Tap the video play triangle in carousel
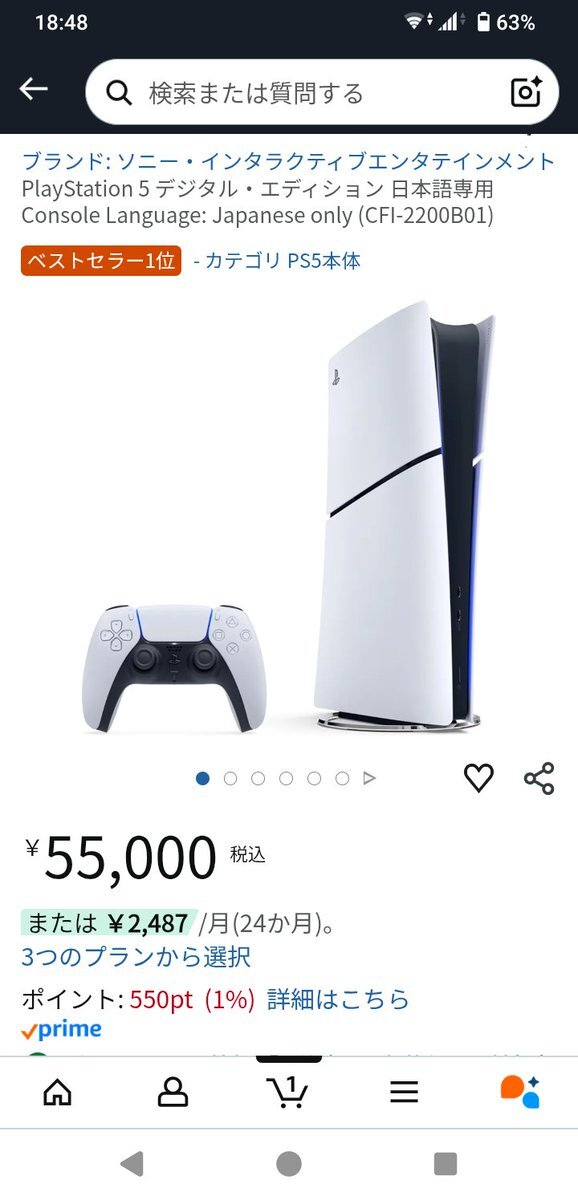The height and width of the screenshot is (1200, 578). click(370, 778)
